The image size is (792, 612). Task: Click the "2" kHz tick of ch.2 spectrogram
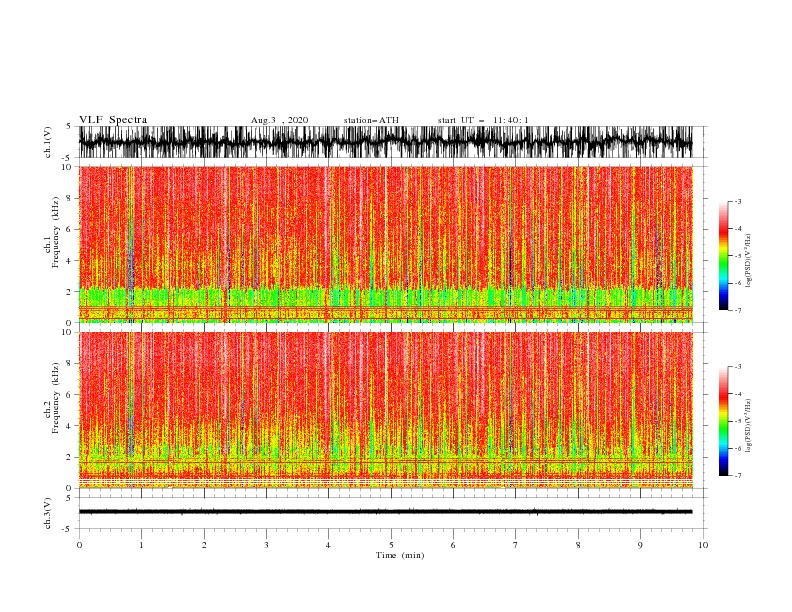click(70, 457)
